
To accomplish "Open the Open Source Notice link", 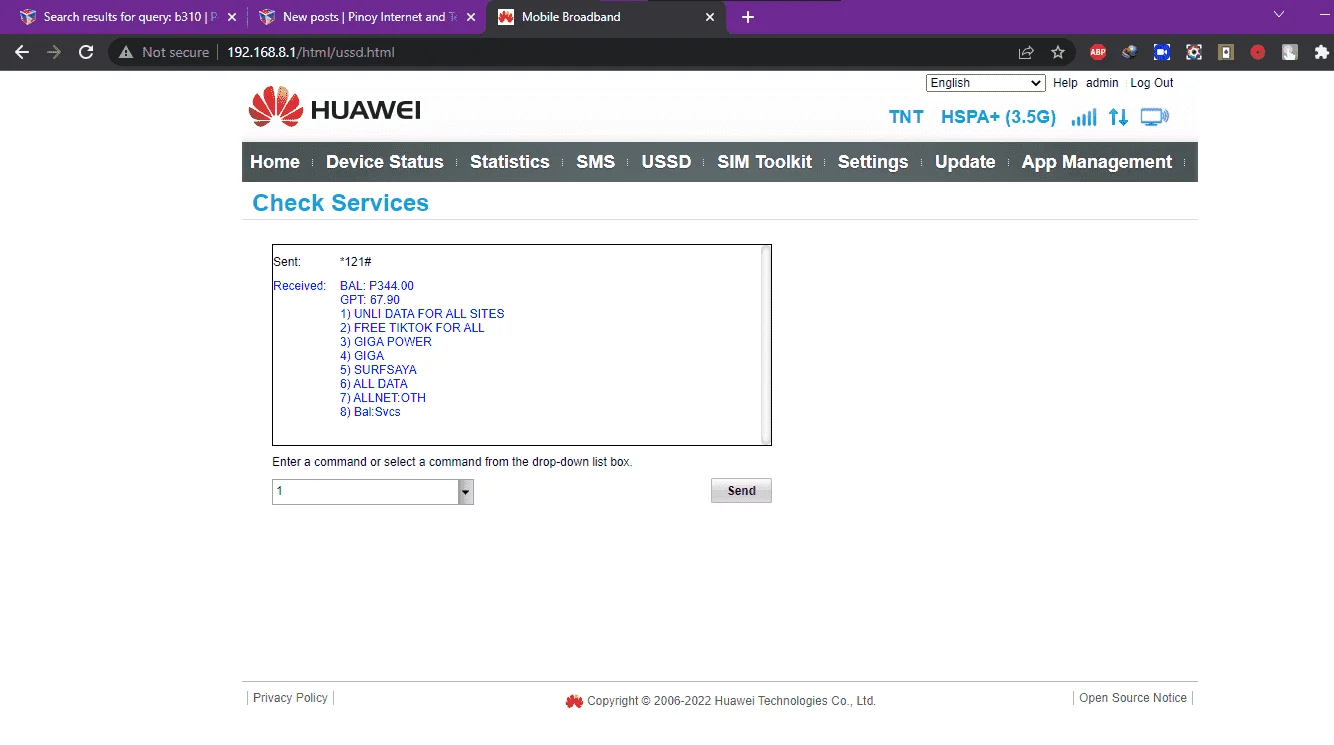I will click(x=1133, y=698).
